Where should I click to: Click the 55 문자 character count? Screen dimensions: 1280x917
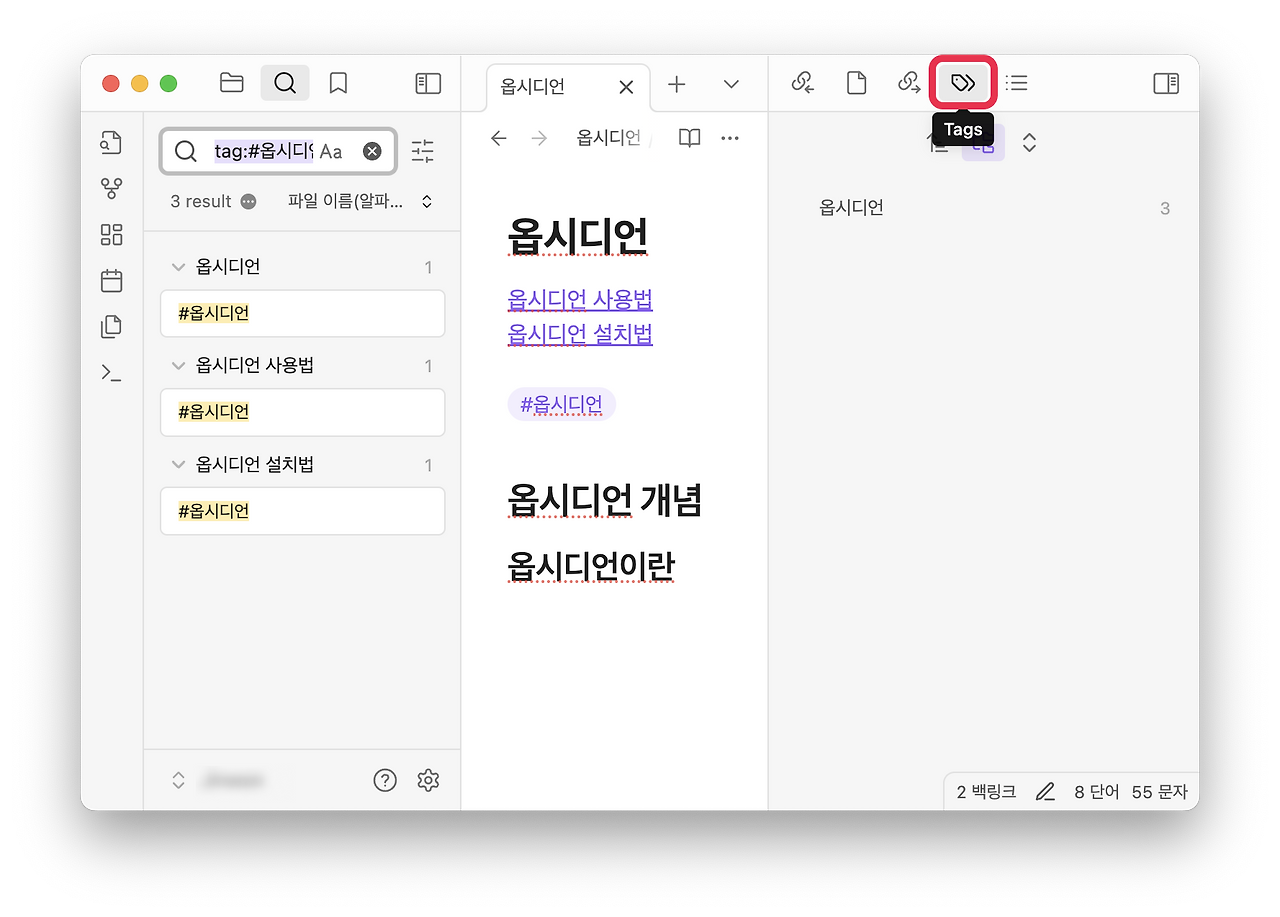1160,792
